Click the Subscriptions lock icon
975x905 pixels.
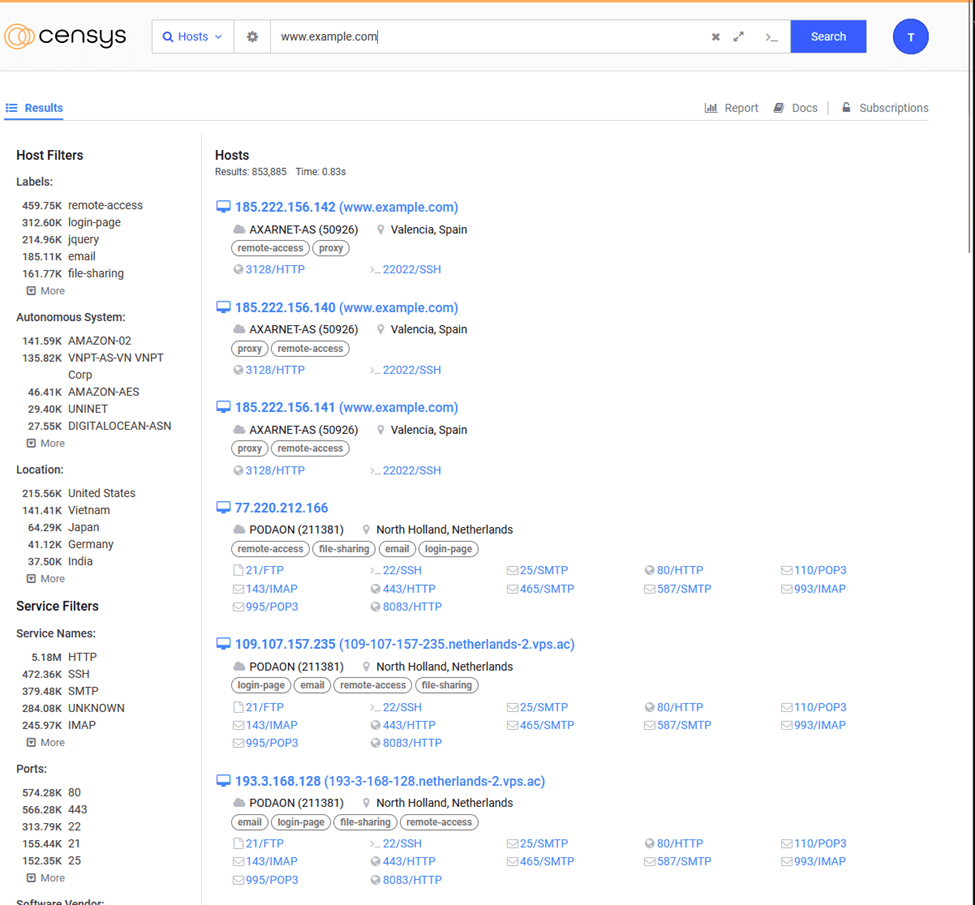846,107
